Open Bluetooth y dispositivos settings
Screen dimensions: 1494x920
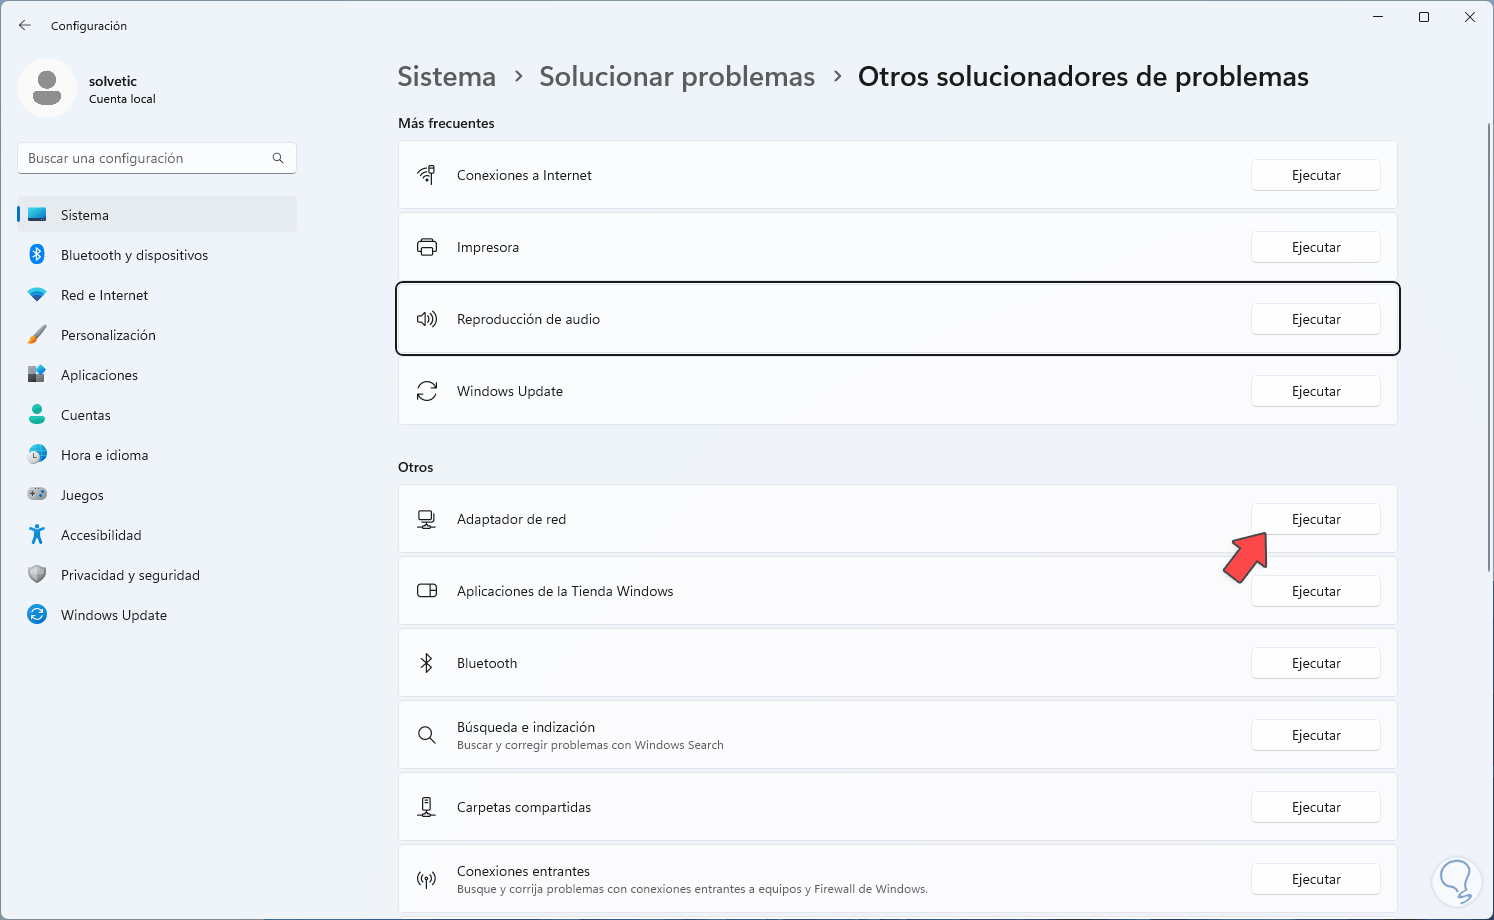pos(134,255)
